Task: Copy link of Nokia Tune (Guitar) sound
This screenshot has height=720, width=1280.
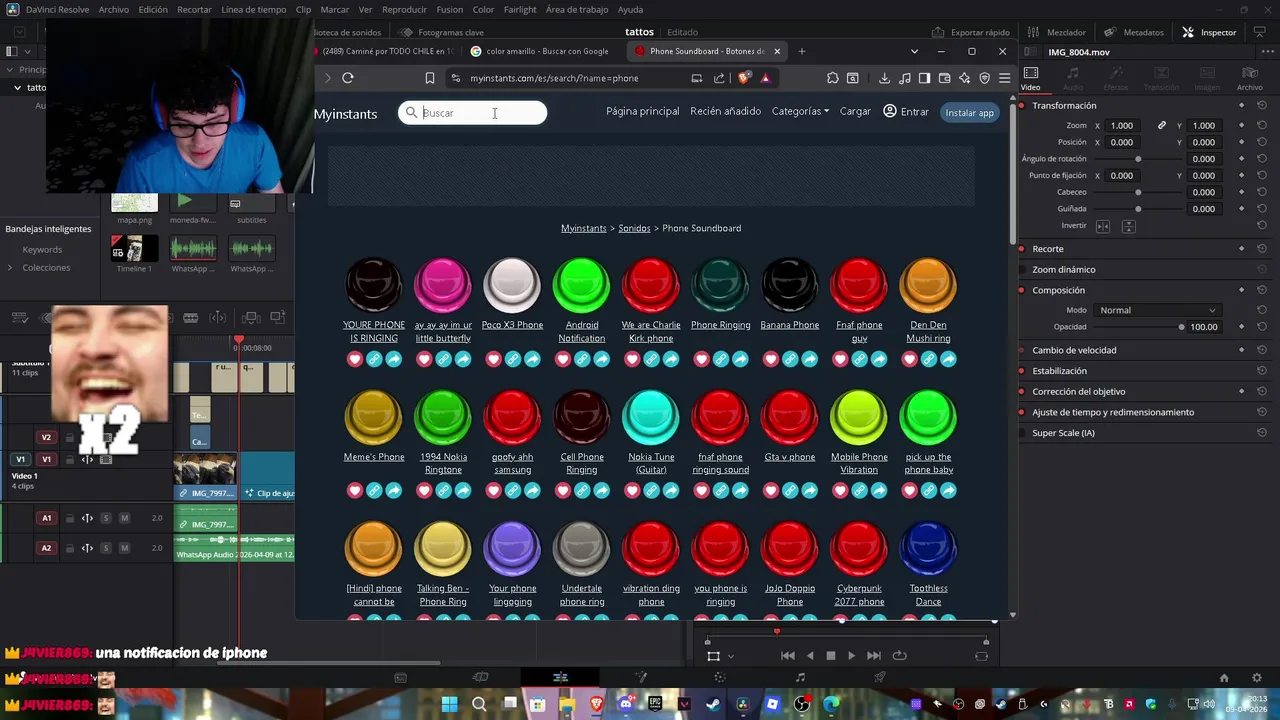Action: (651, 490)
